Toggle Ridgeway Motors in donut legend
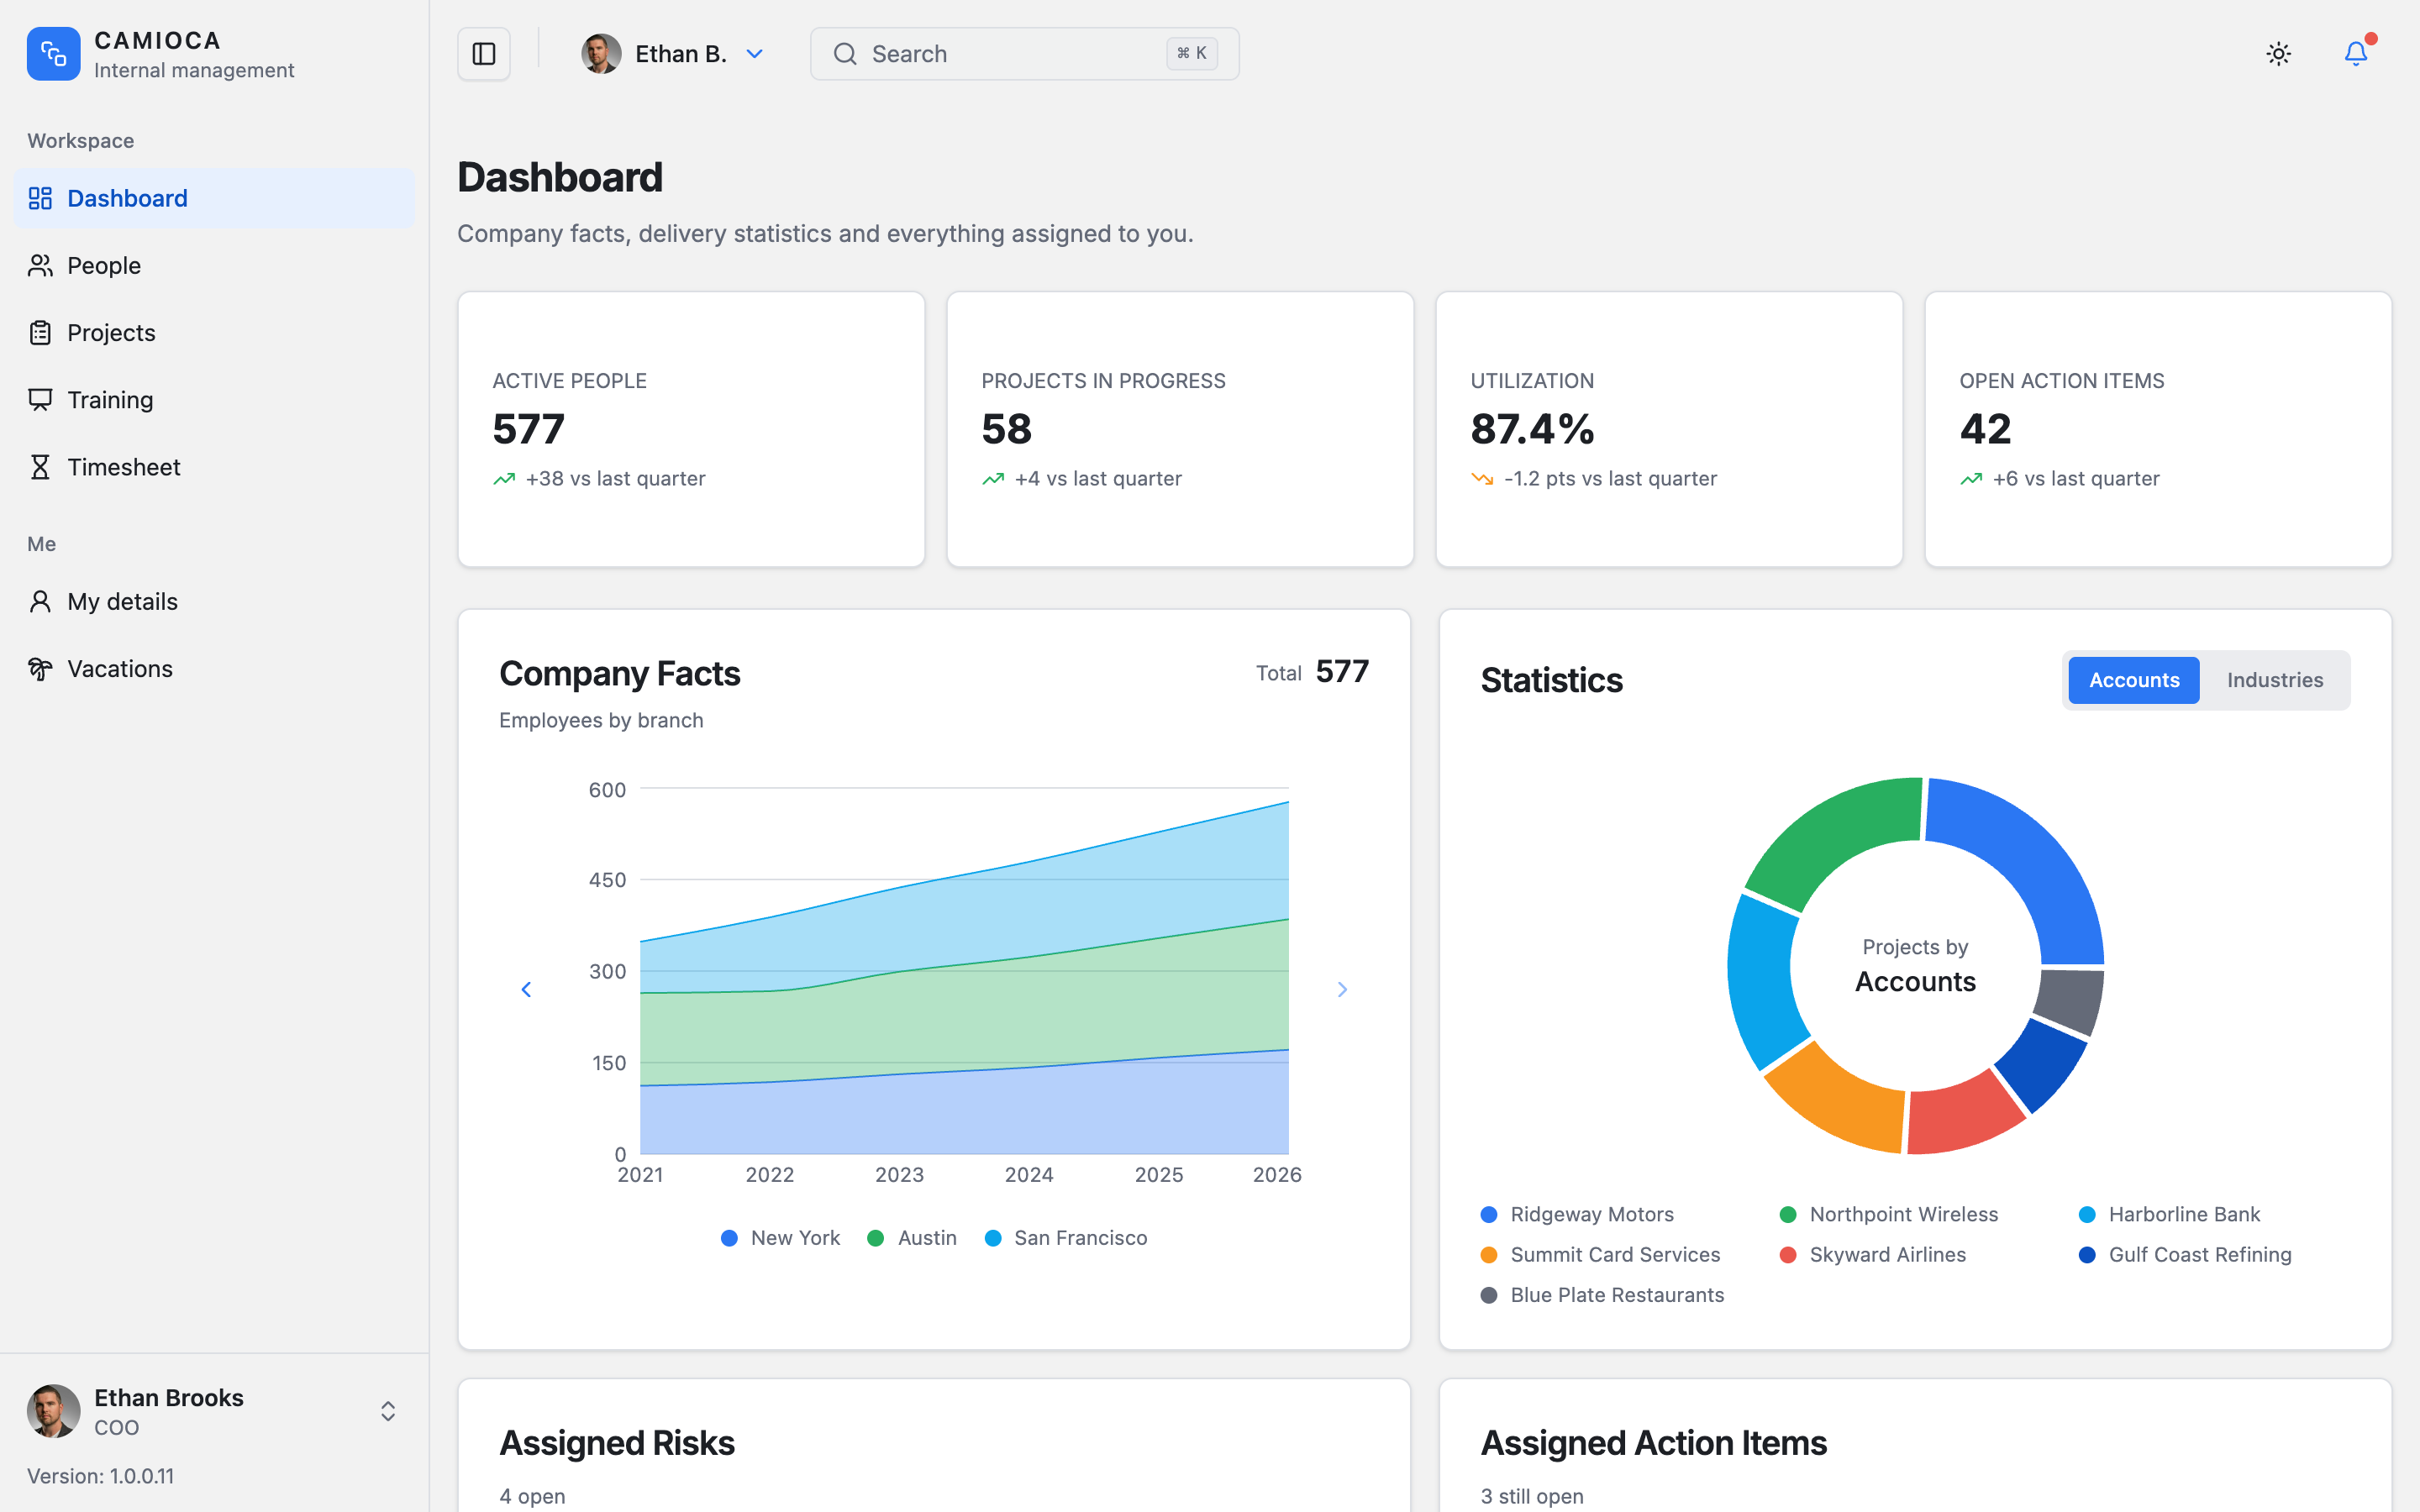This screenshot has width=2420, height=1512. pos(1577,1214)
